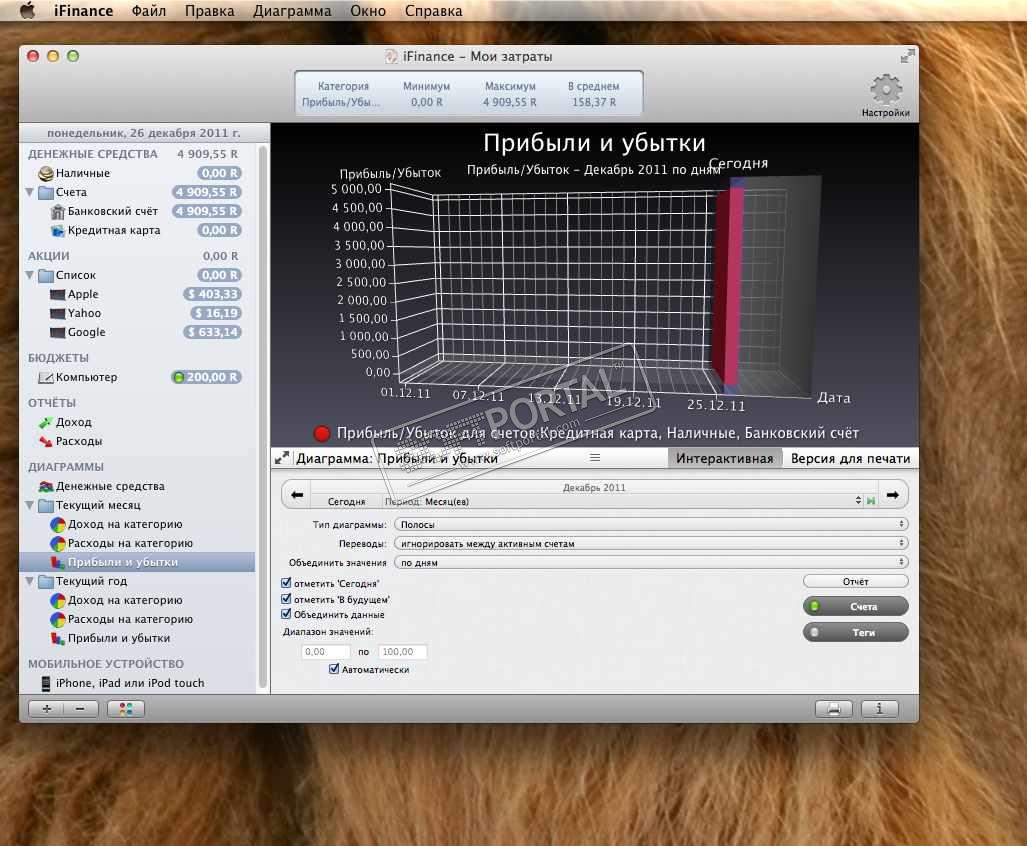1027x846 pixels.
Task: Click the minimum range value field
Action: (326, 652)
